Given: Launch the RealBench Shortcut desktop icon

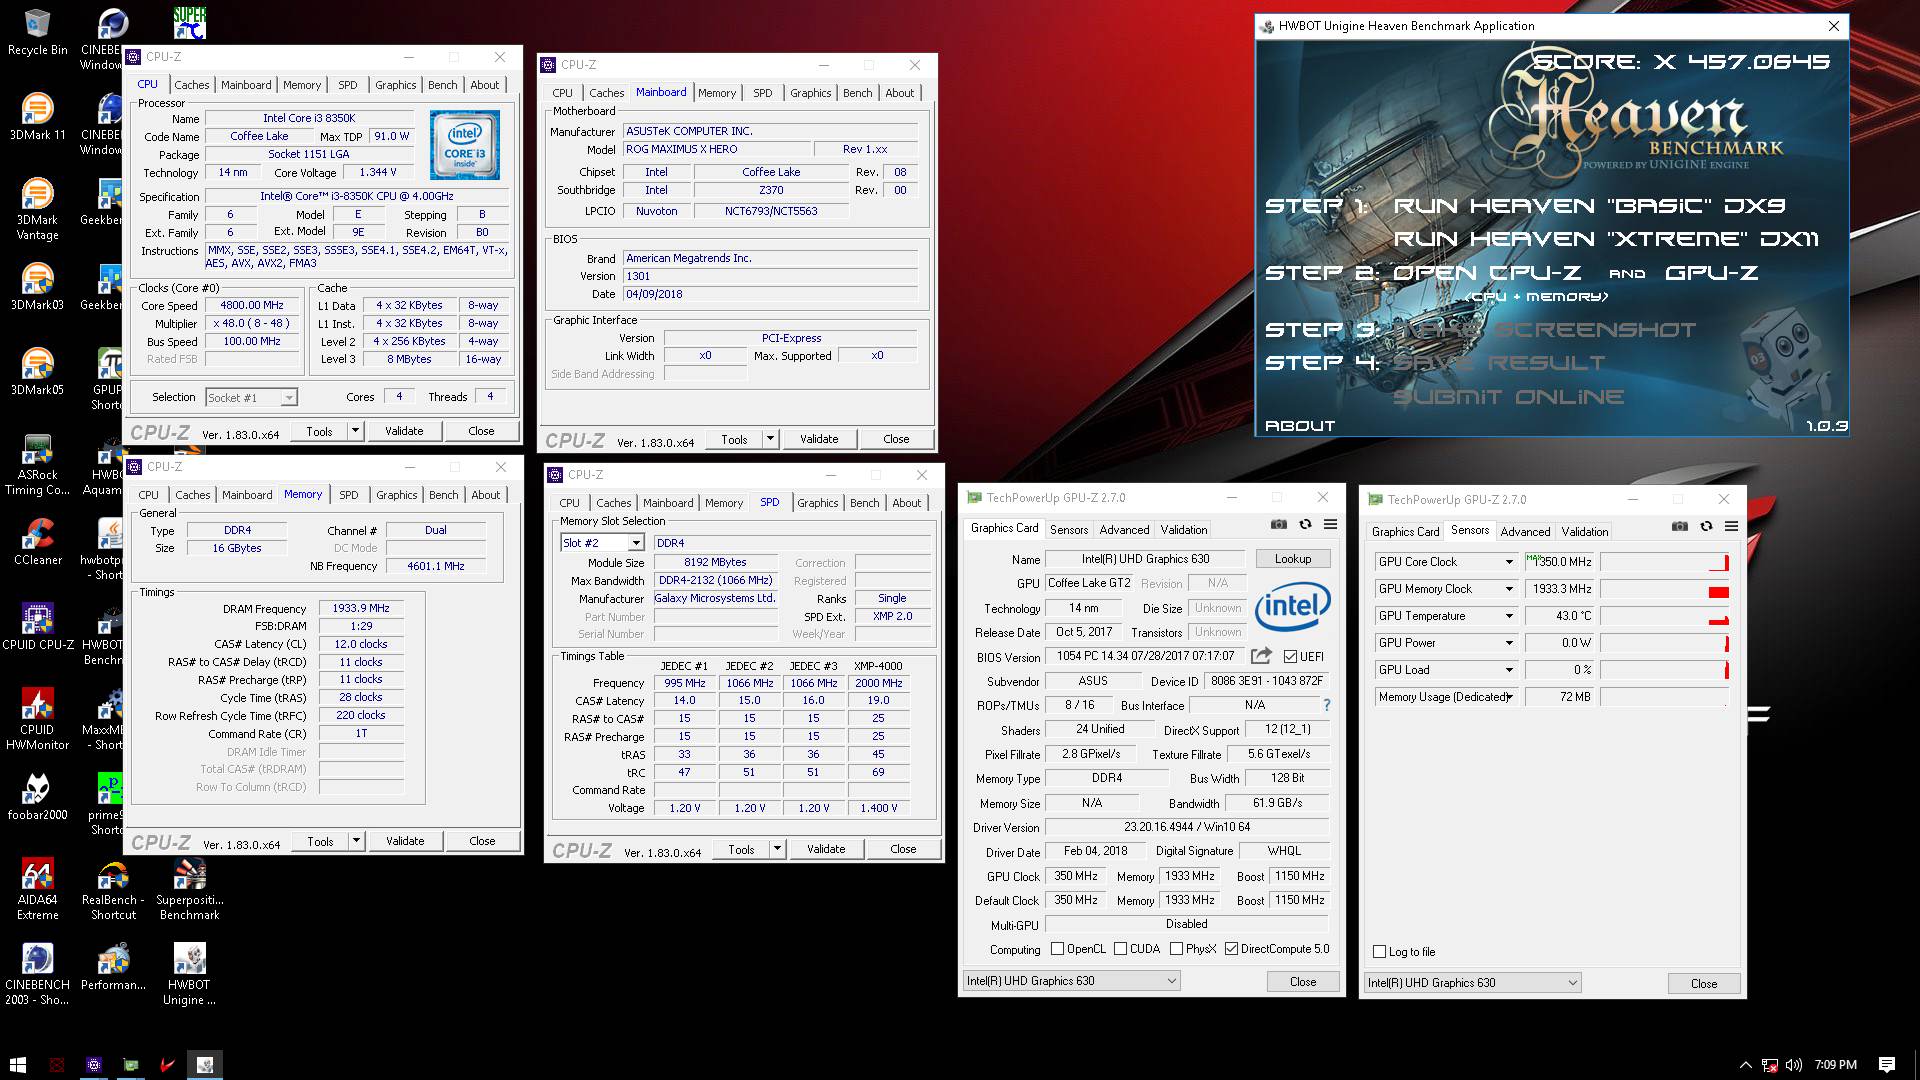Looking at the screenshot, I should 113,890.
